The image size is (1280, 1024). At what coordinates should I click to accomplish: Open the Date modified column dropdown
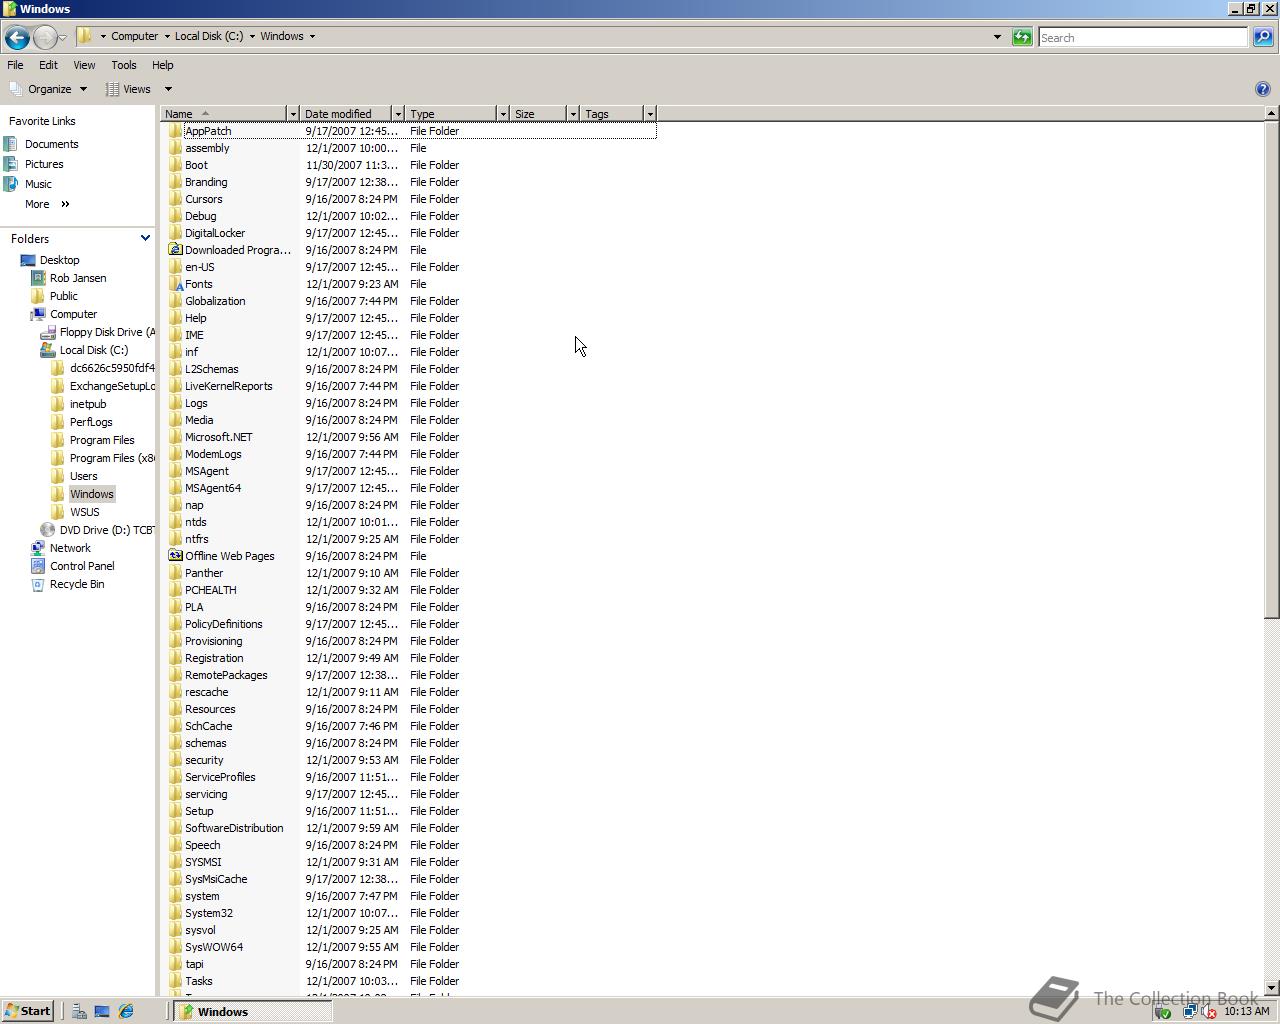[398, 114]
